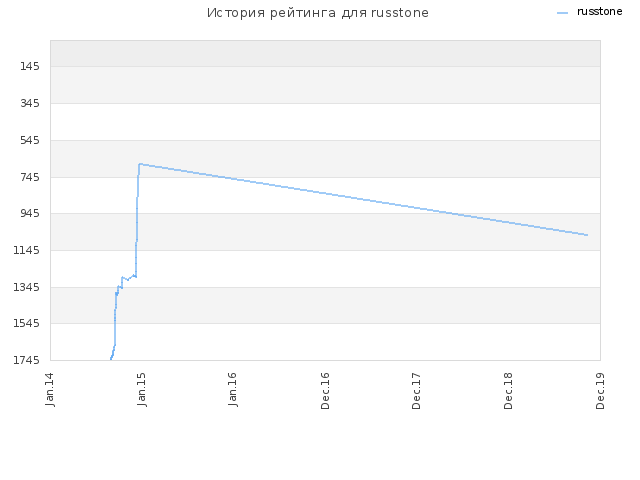Viewport: 640px width, 480px height.
Task: Click the chart title История рейтинга для russtone
Action: click(318, 13)
